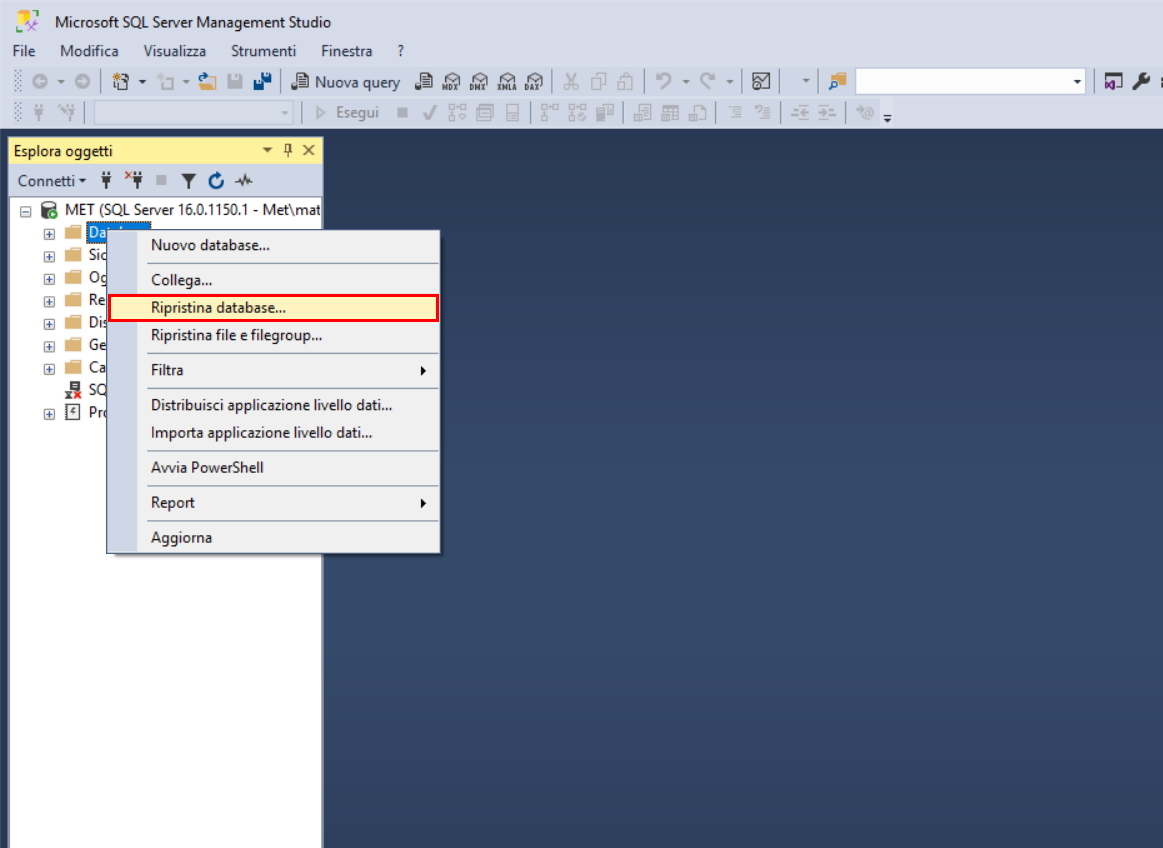Click the Find in Files folder icon
Screen dimensions: 1163x848
(837, 82)
